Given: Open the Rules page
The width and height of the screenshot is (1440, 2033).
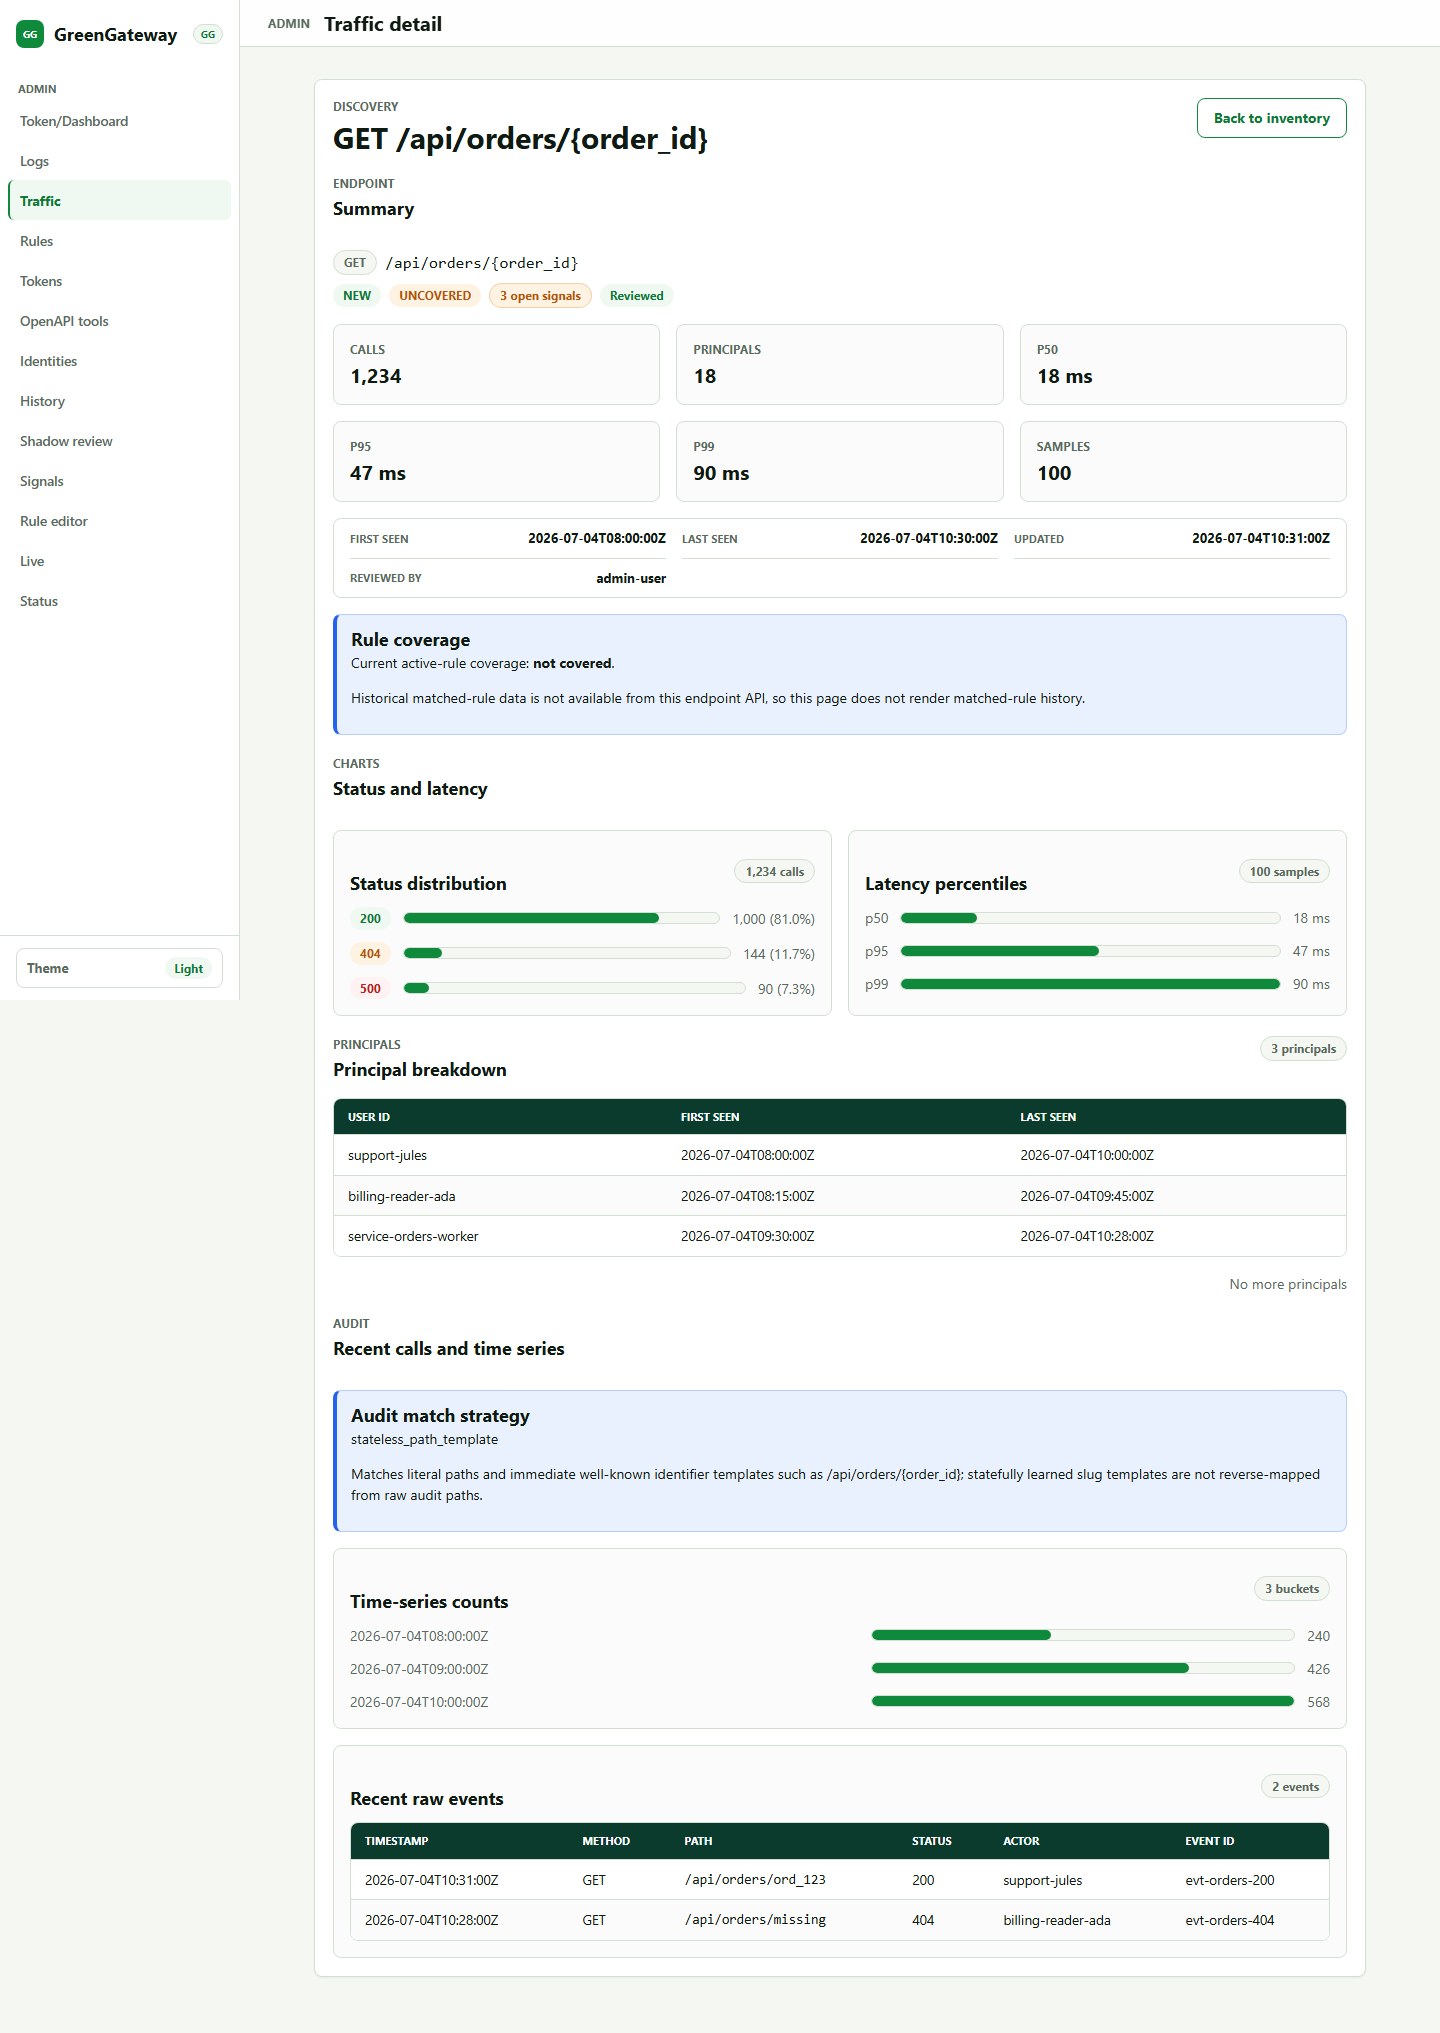Looking at the screenshot, I should click(119, 241).
